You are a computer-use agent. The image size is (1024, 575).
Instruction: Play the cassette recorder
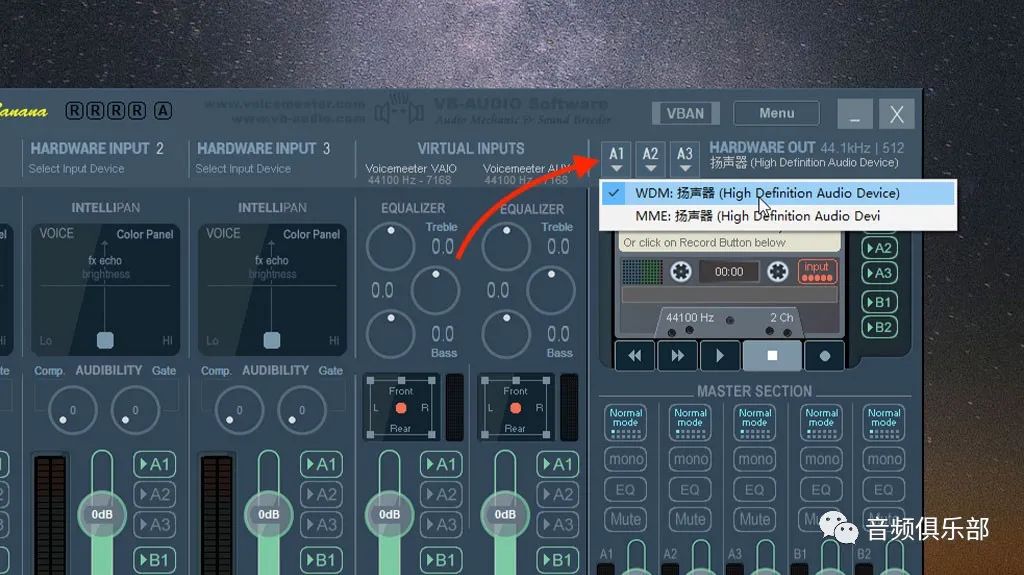[x=720, y=355]
